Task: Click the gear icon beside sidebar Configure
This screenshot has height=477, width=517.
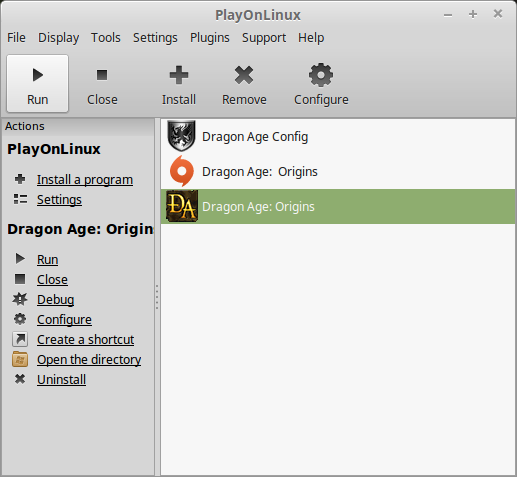Action: tap(20, 319)
